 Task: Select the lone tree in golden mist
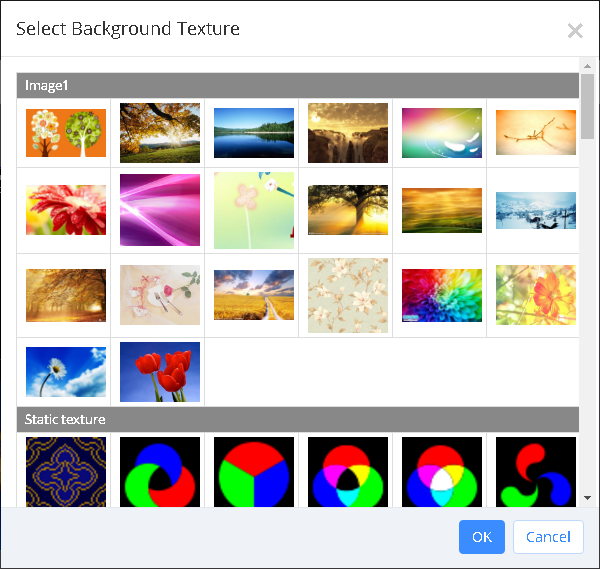tap(348, 210)
